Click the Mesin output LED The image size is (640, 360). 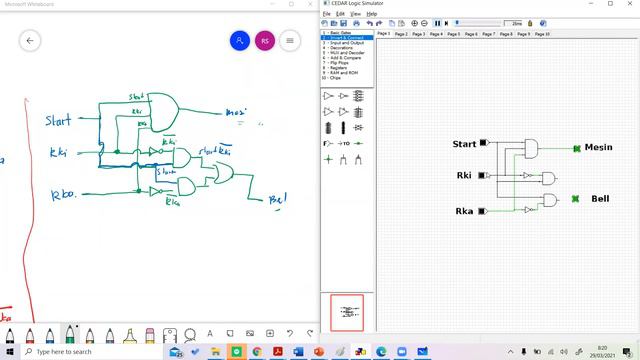pos(577,149)
